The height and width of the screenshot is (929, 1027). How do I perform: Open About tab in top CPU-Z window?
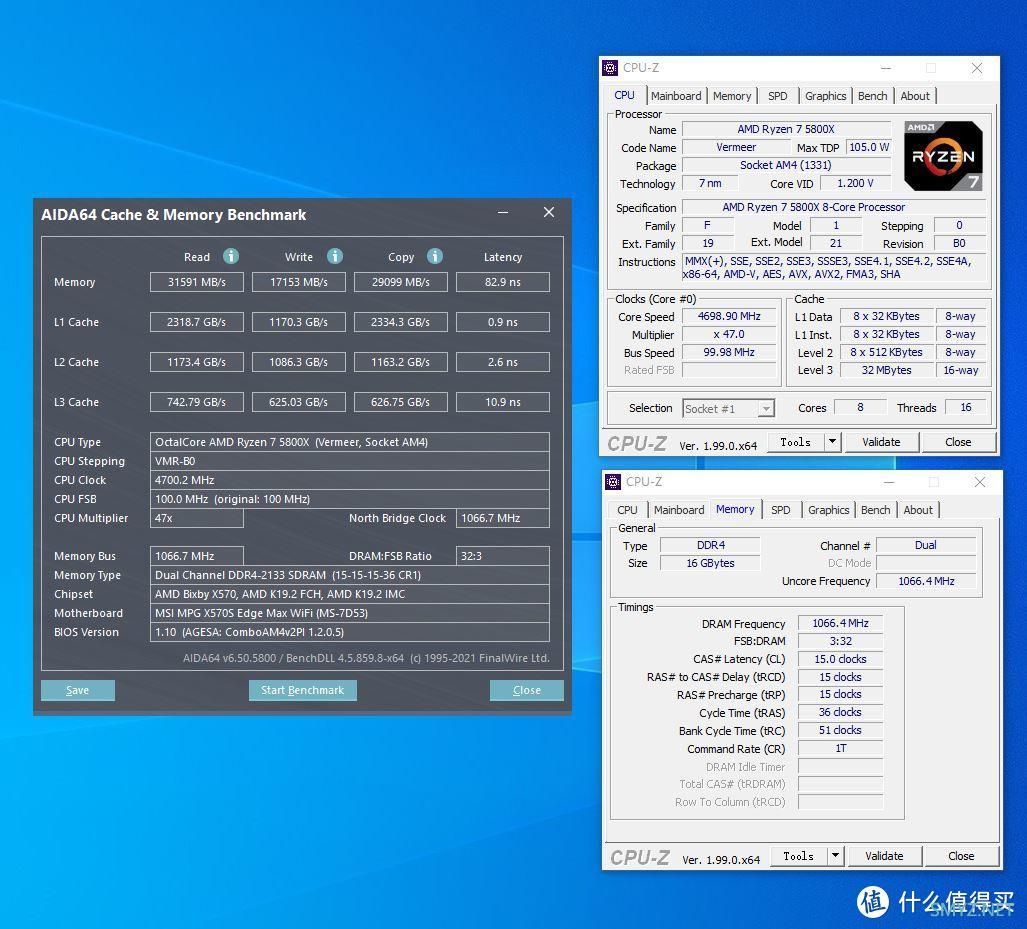(x=915, y=96)
